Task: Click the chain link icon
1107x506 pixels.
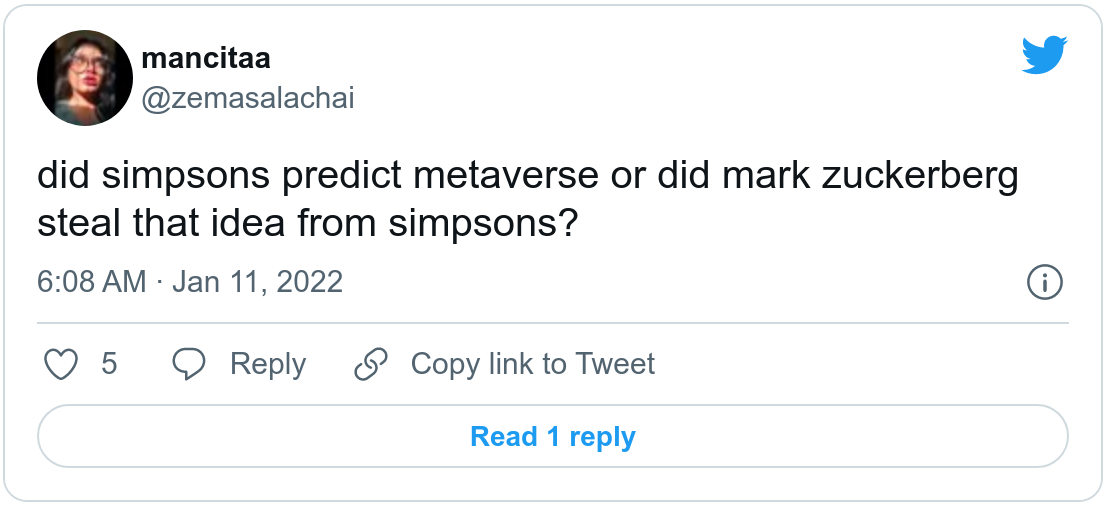Action: pyautogui.click(x=371, y=364)
